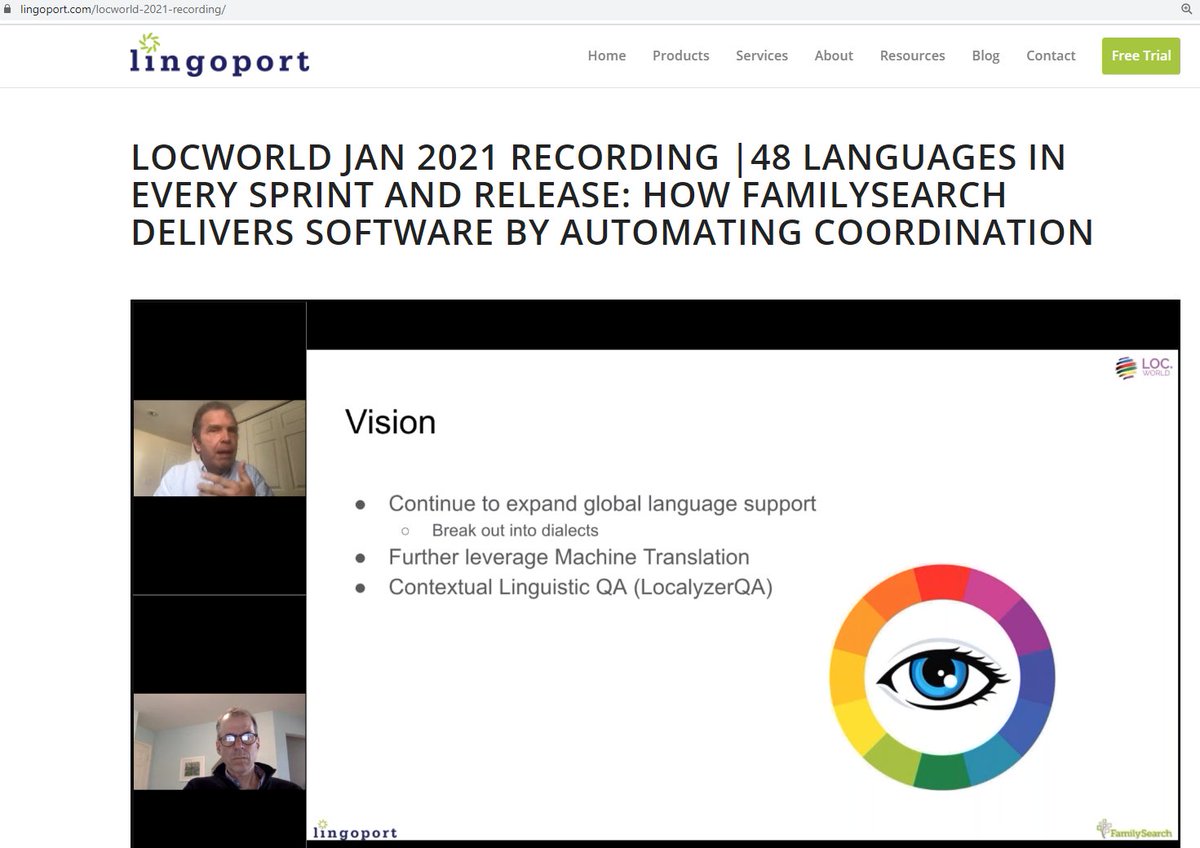Click the Lingoport logo in the header
This screenshot has height=848, width=1200.
tap(219, 55)
